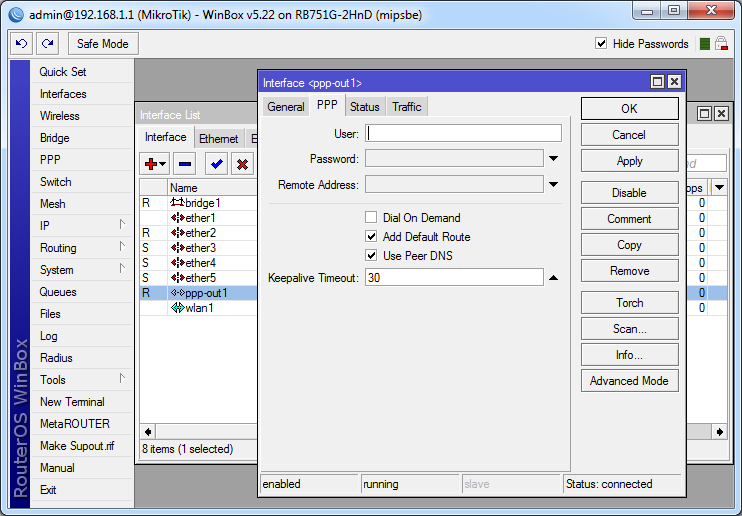Viewport: 742px width, 516px height.
Task: Expand the Remote Address field arrow
Action: (x=554, y=184)
